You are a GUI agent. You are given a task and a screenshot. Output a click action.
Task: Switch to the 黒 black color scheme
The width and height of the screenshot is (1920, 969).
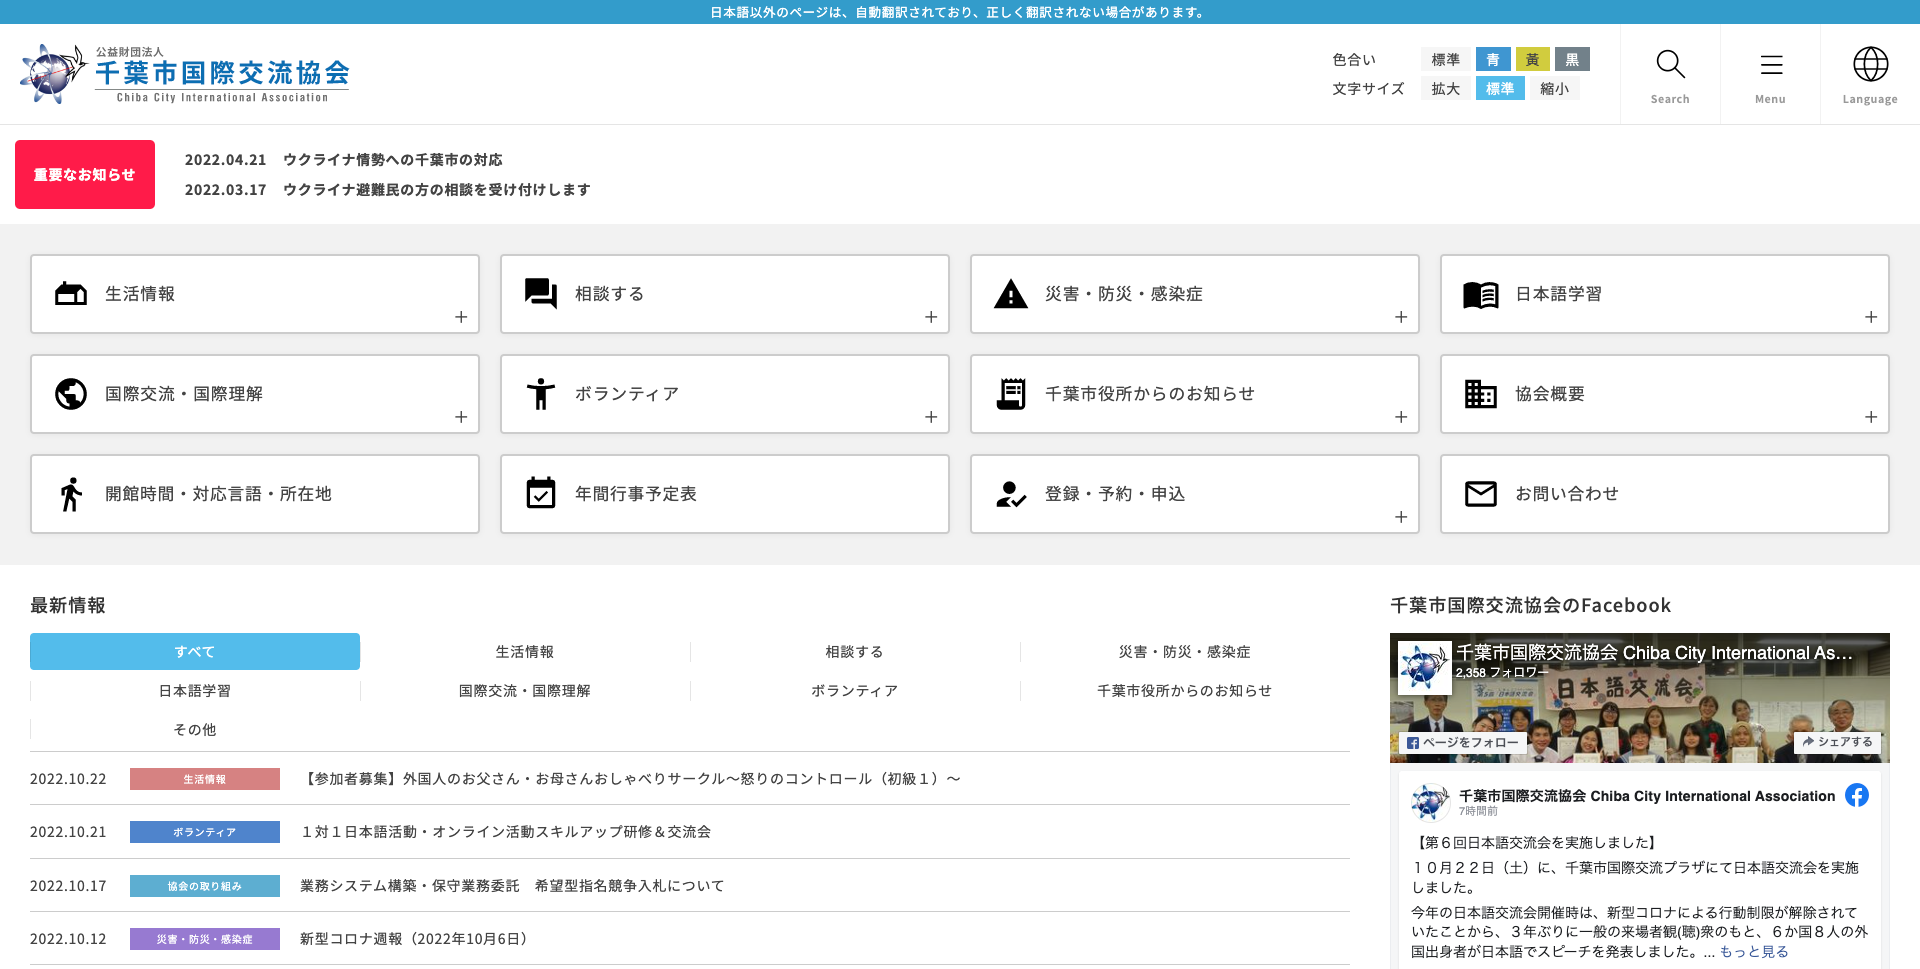[1571, 59]
